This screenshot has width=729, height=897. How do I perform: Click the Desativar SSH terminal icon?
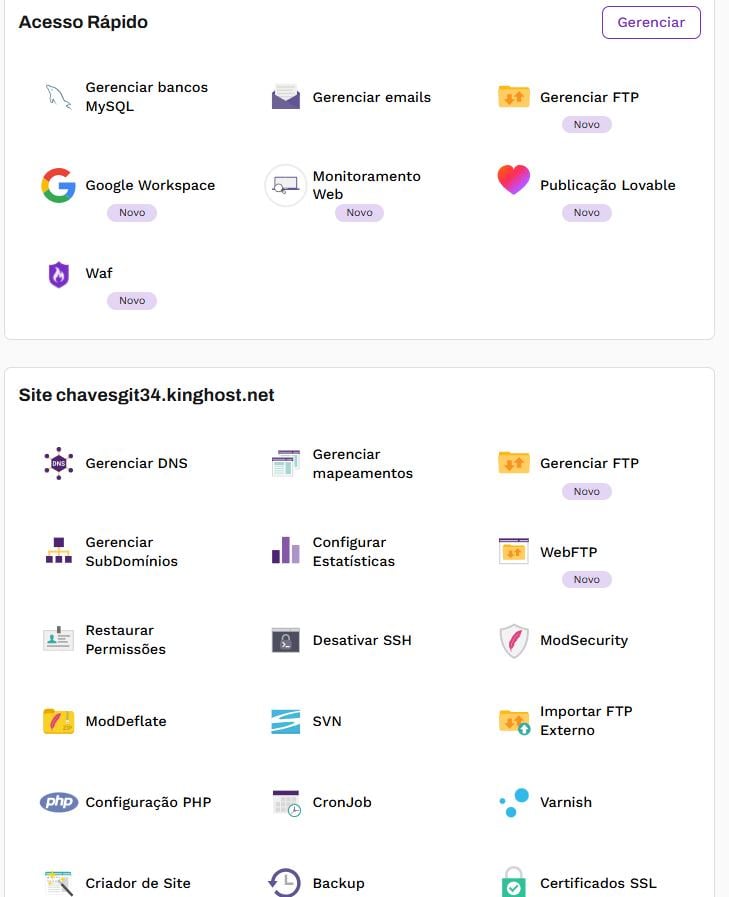286,641
